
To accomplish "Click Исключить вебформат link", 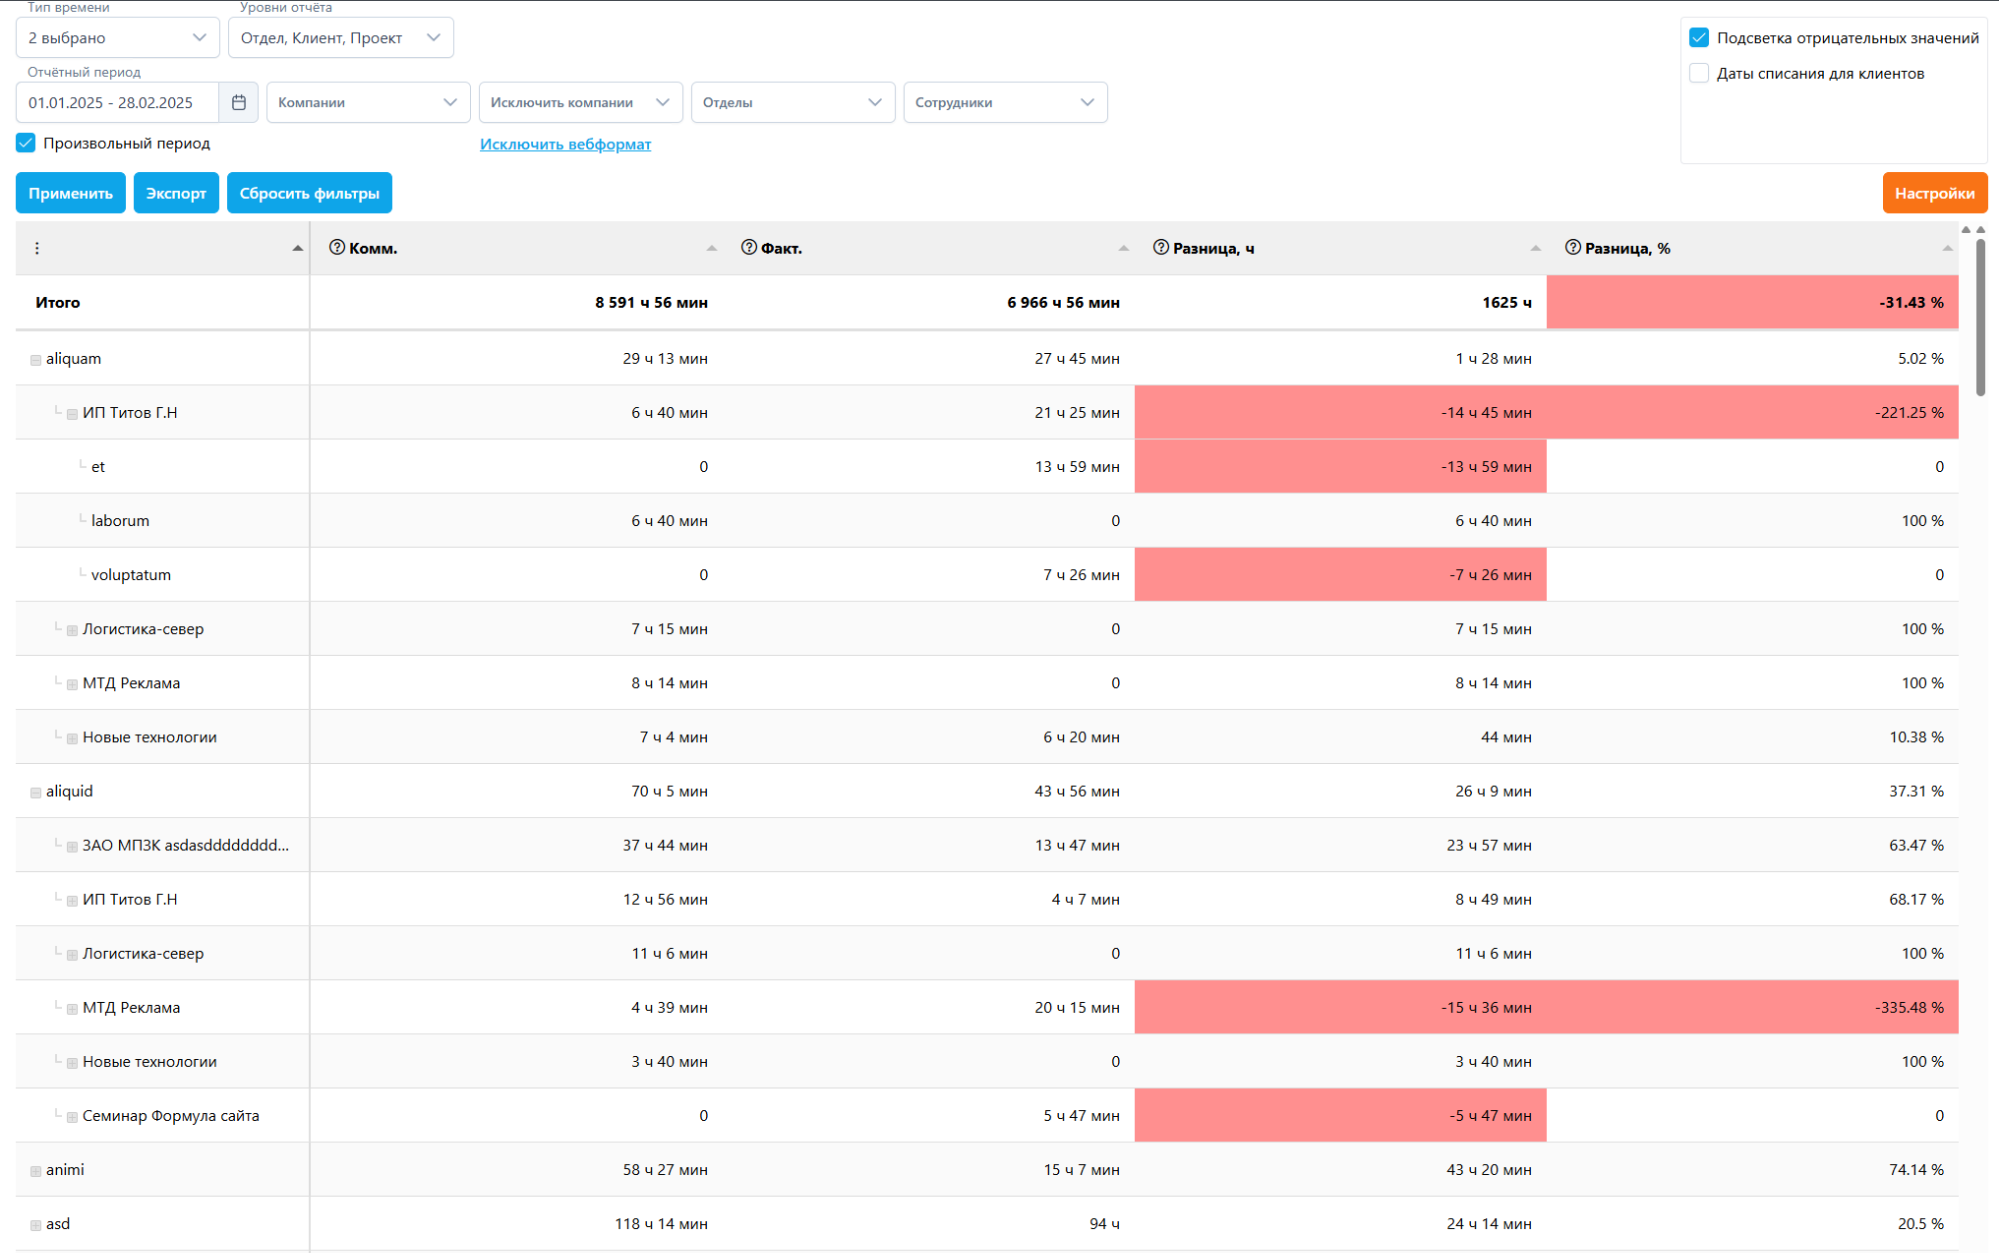I will [565, 144].
